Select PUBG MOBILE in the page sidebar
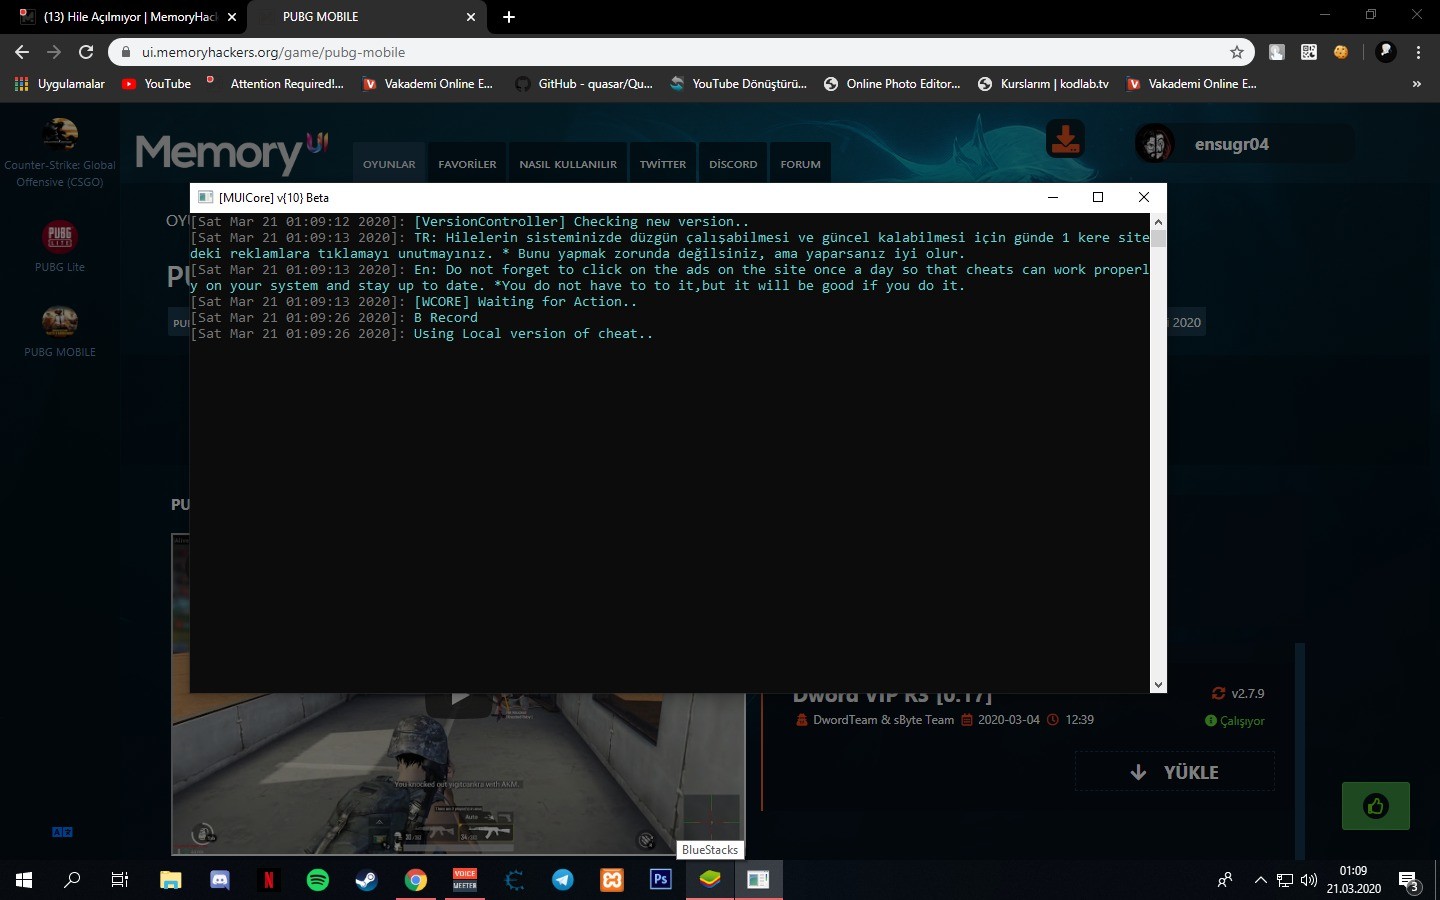 [x=60, y=331]
